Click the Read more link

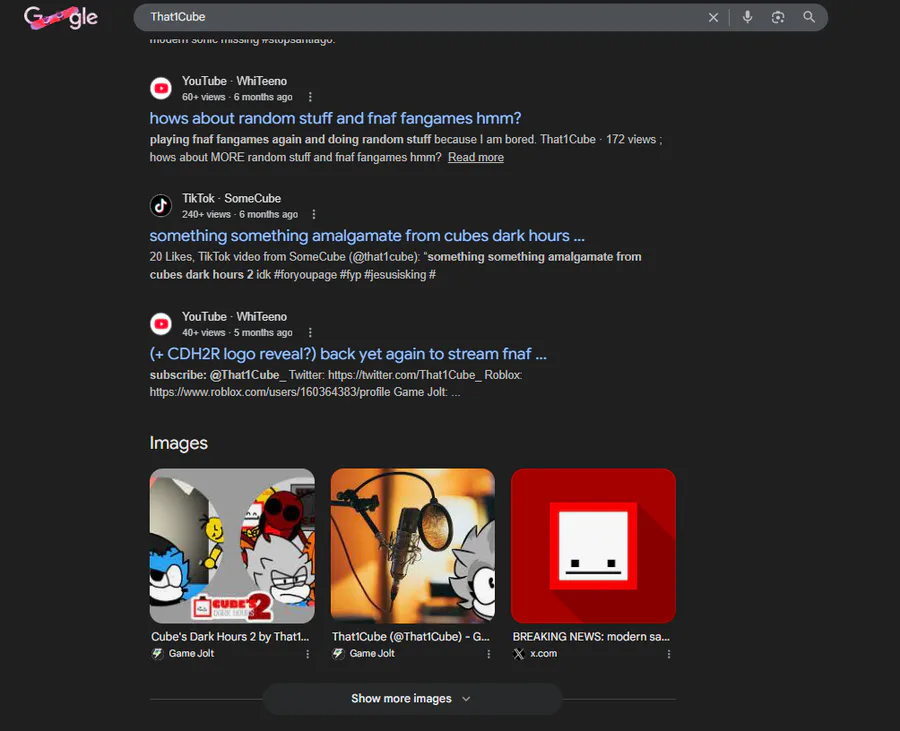[x=476, y=157]
